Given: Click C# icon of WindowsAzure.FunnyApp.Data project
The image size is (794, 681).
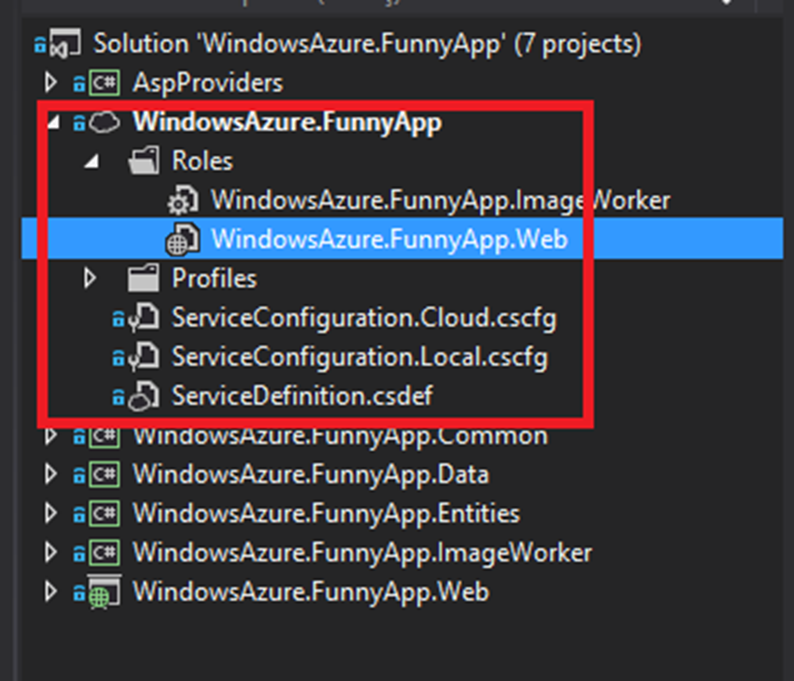Looking at the screenshot, I should pyautogui.click(x=105, y=474).
